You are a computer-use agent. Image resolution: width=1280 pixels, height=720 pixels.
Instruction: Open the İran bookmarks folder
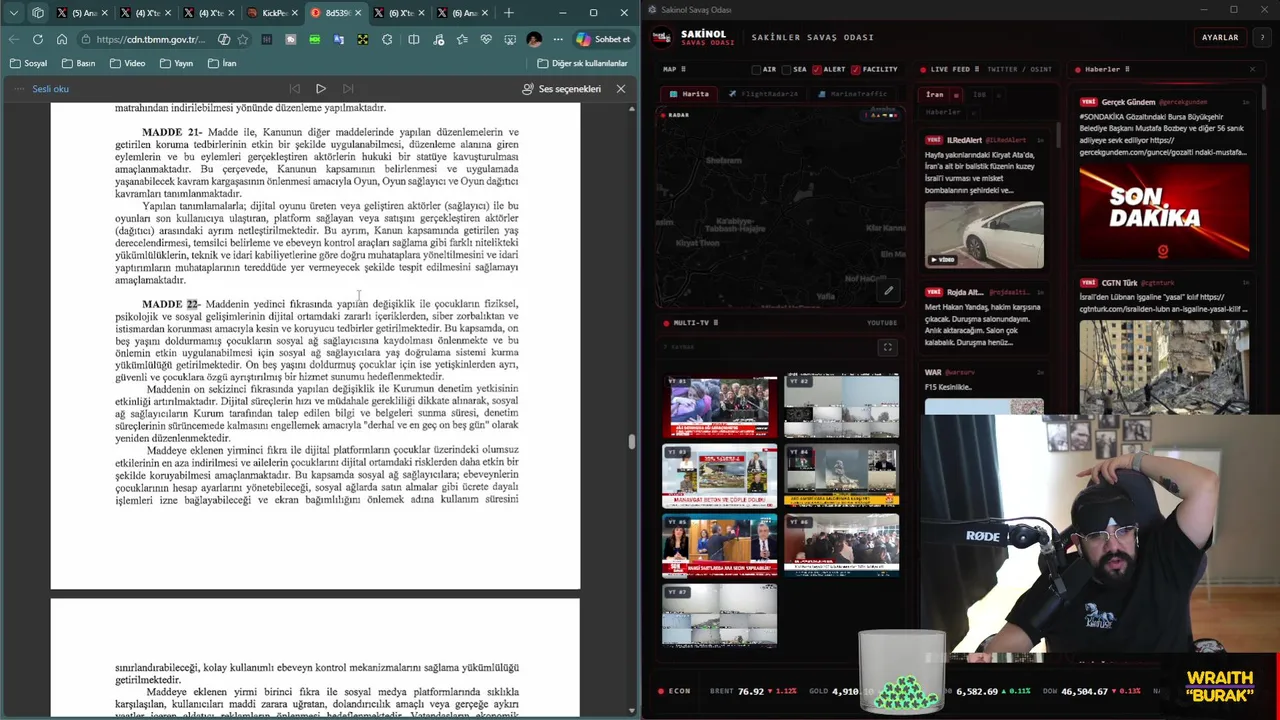pyautogui.click(x=222, y=63)
